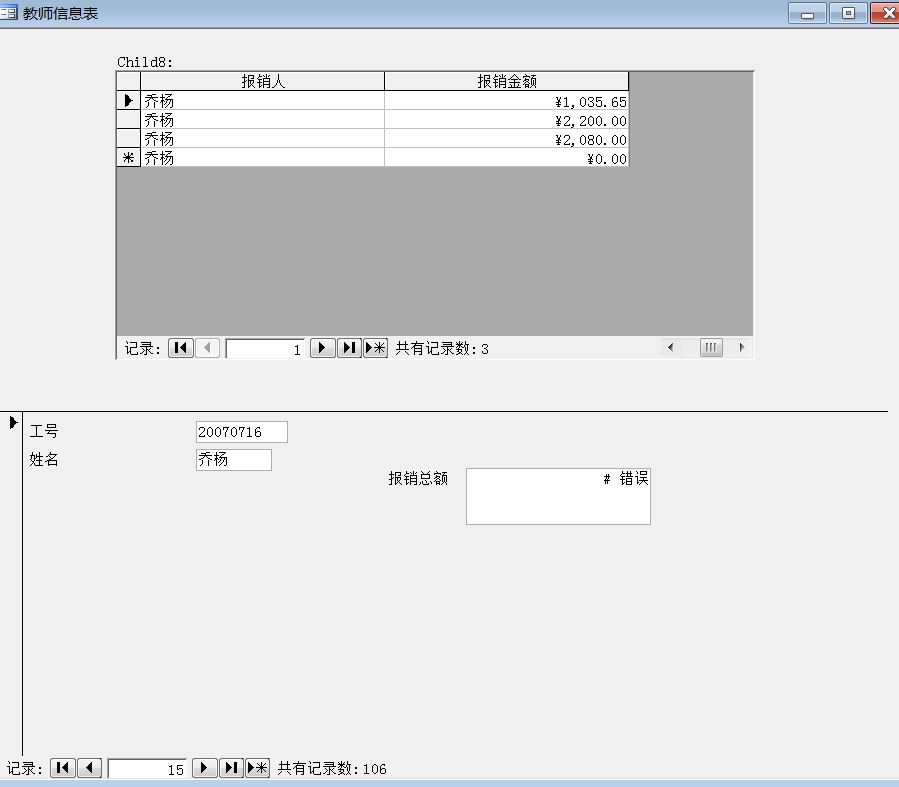Select the 报销金额 column header
The width and height of the screenshot is (899, 787).
[x=506, y=82]
